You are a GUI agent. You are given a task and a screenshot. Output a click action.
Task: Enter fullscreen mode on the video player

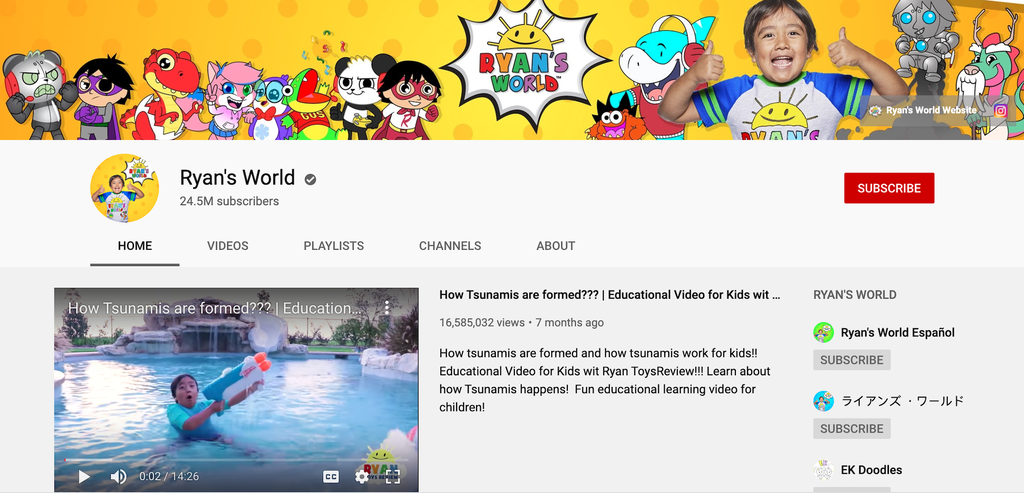point(392,477)
